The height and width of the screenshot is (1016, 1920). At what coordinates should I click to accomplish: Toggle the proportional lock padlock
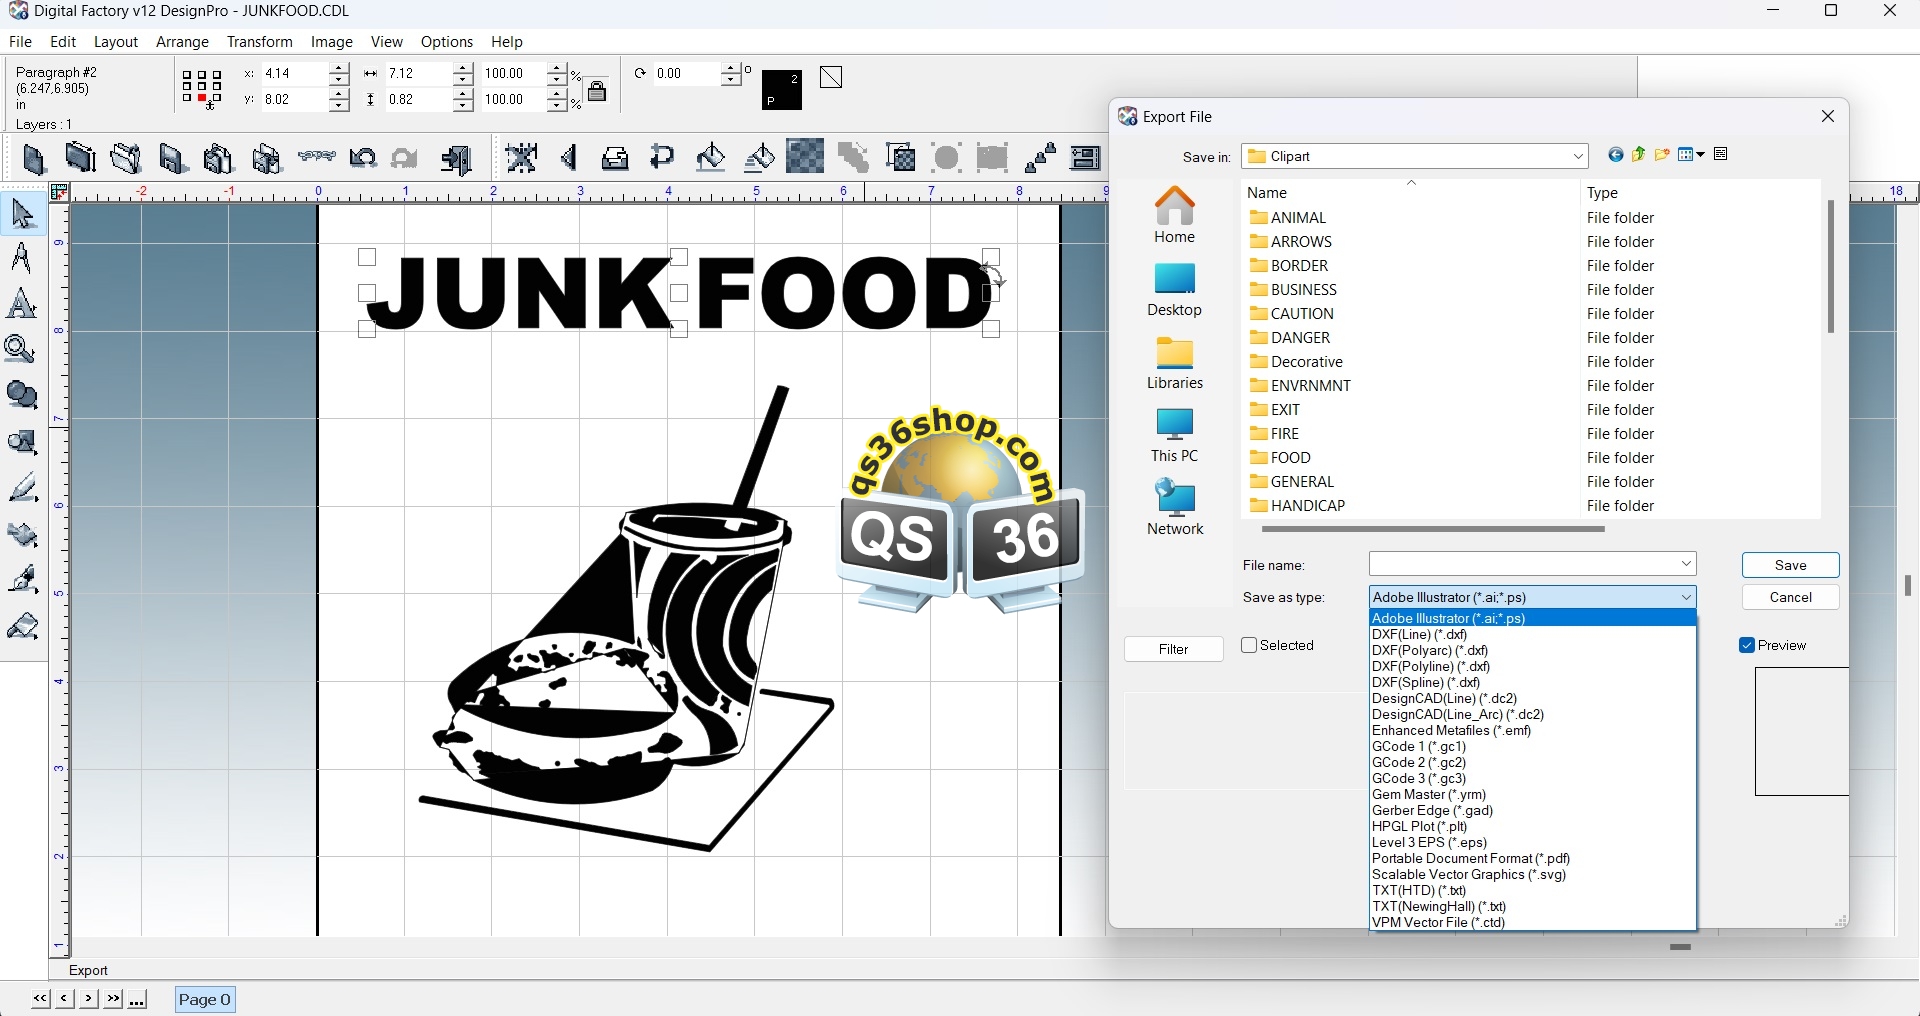(597, 91)
